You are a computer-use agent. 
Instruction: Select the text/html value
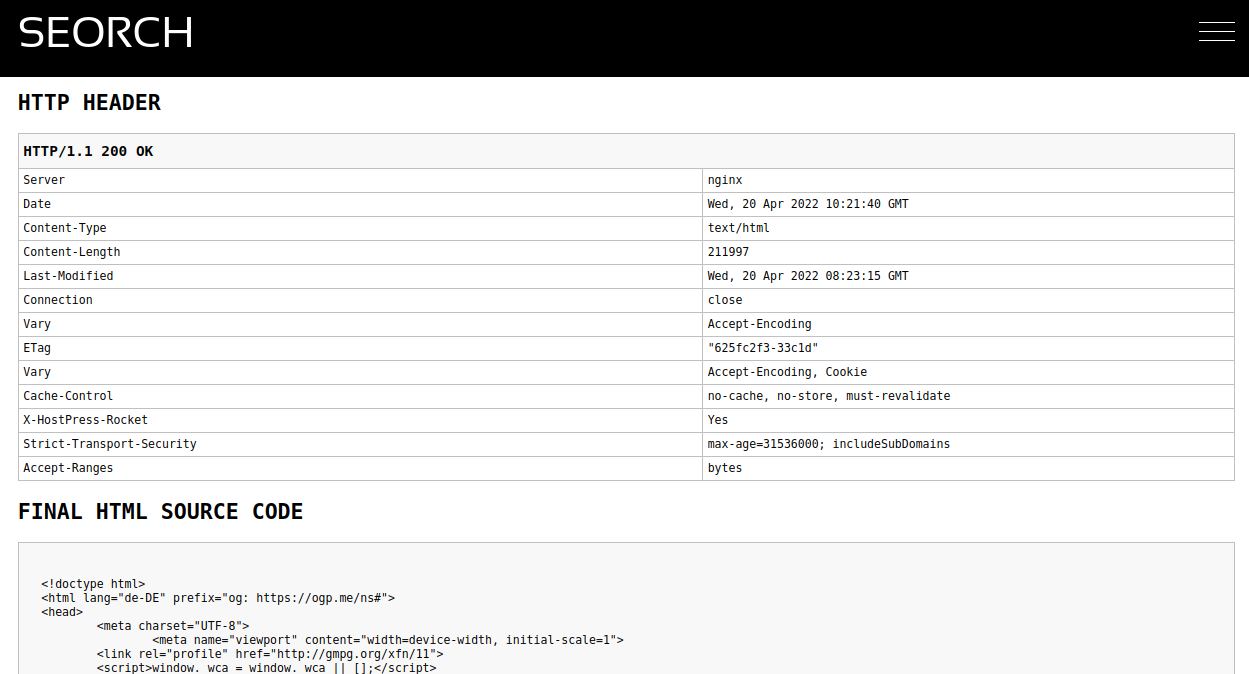click(x=739, y=228)
